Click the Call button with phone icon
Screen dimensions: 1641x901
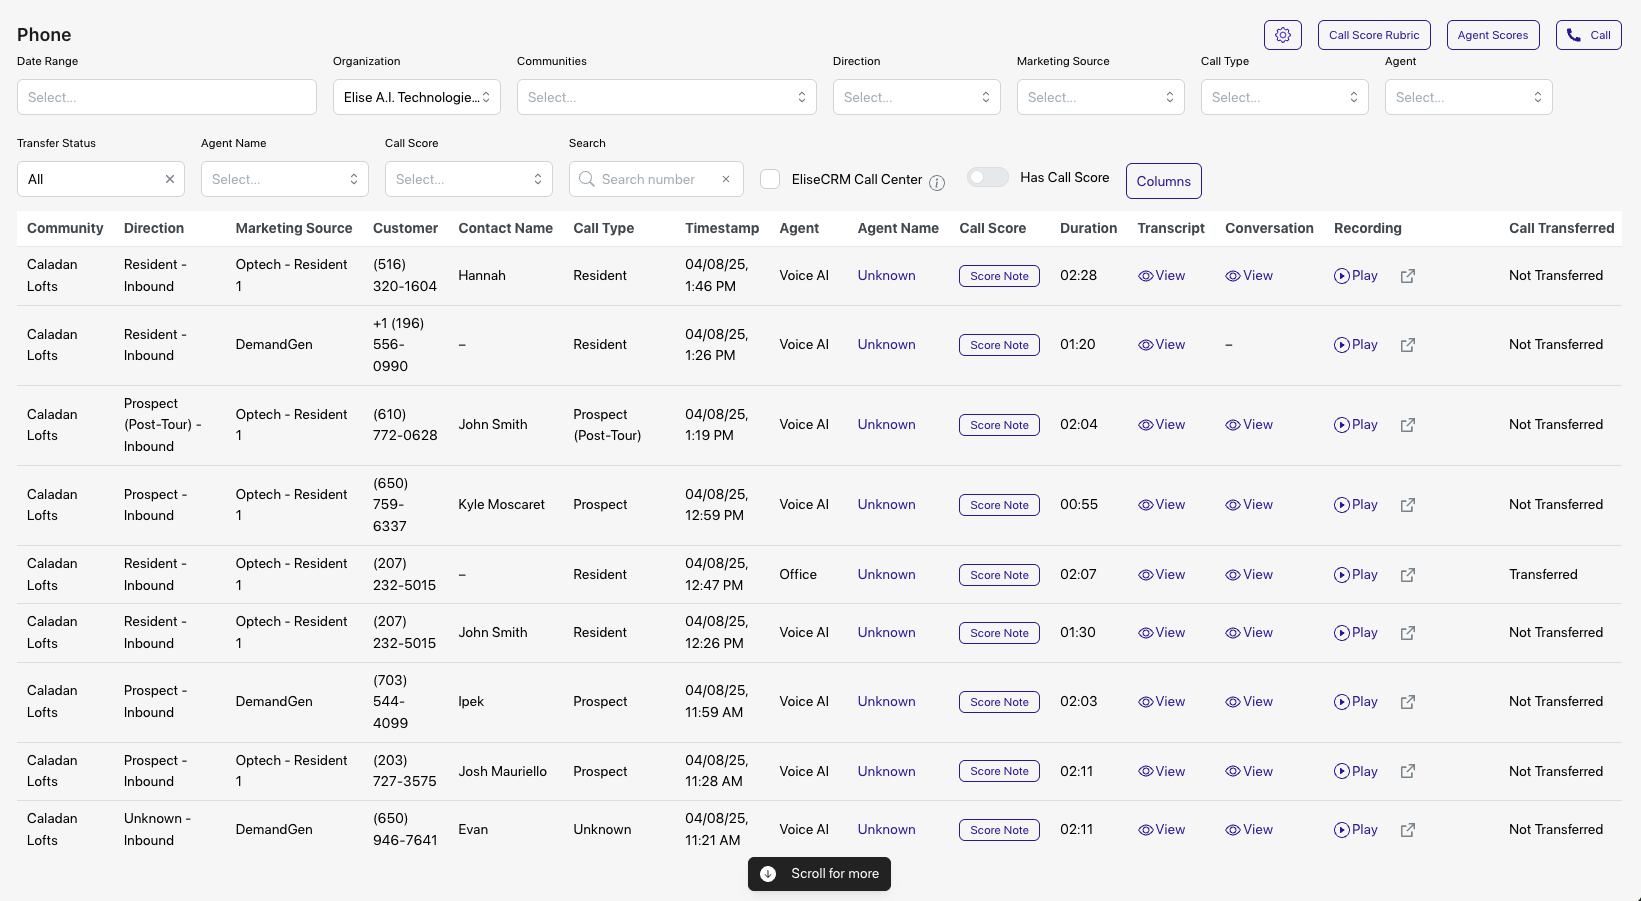(x=1589, y=35)
